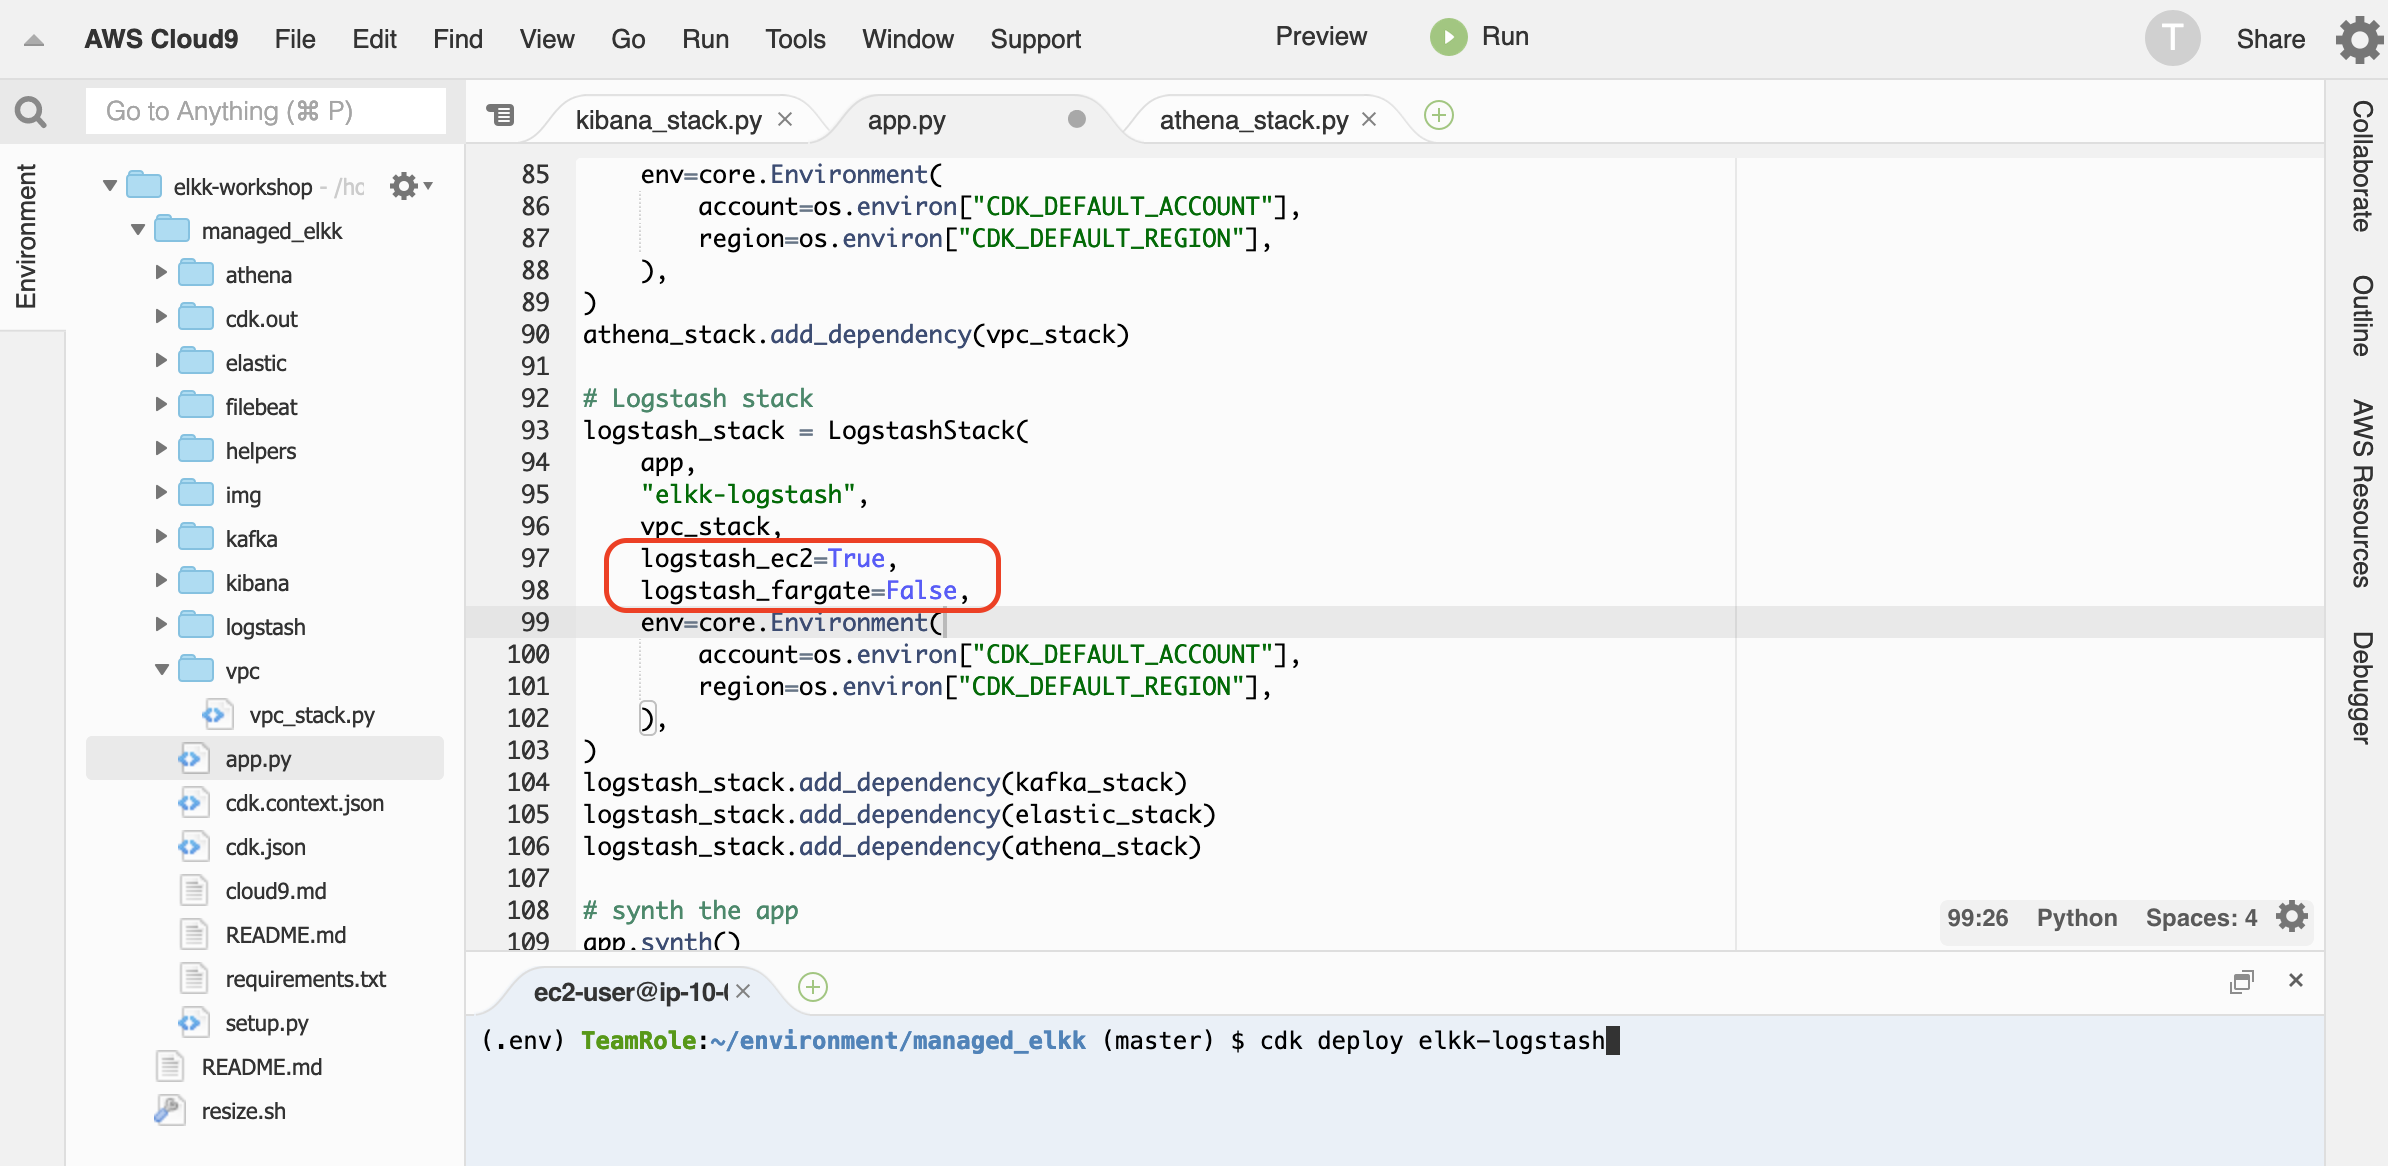Image resolution: width=2388 pixels, height=1166 pixels.
Task: Select app.py in the file tree
Action: coord(265,759)
